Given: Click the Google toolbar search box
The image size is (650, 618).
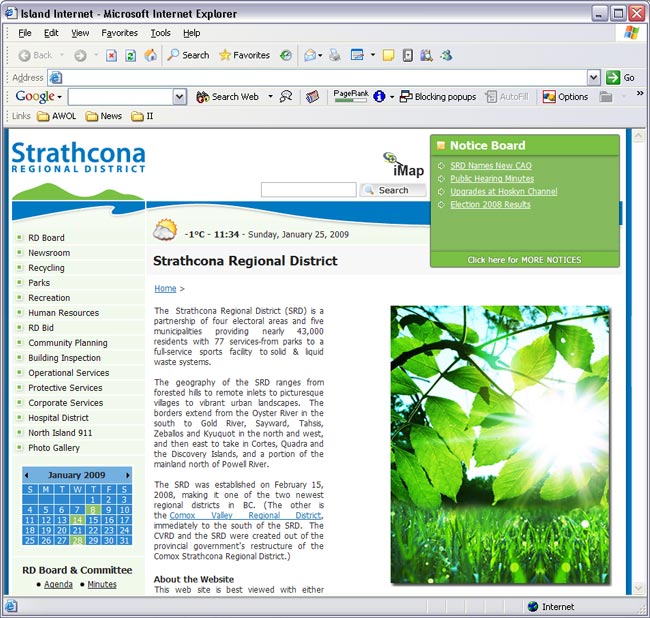Looking at the screenshot, I should click(x=121, y=97).
